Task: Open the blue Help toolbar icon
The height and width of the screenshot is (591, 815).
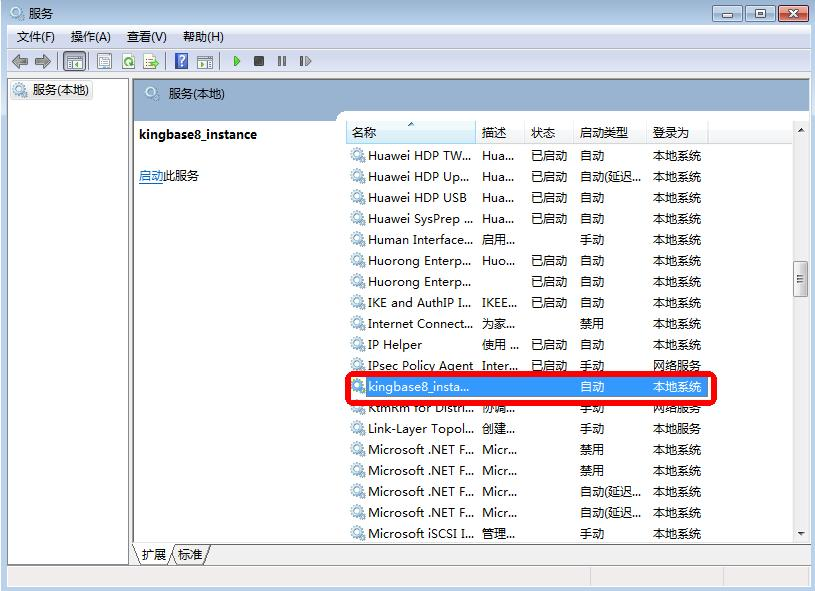Action: (181, 61)
